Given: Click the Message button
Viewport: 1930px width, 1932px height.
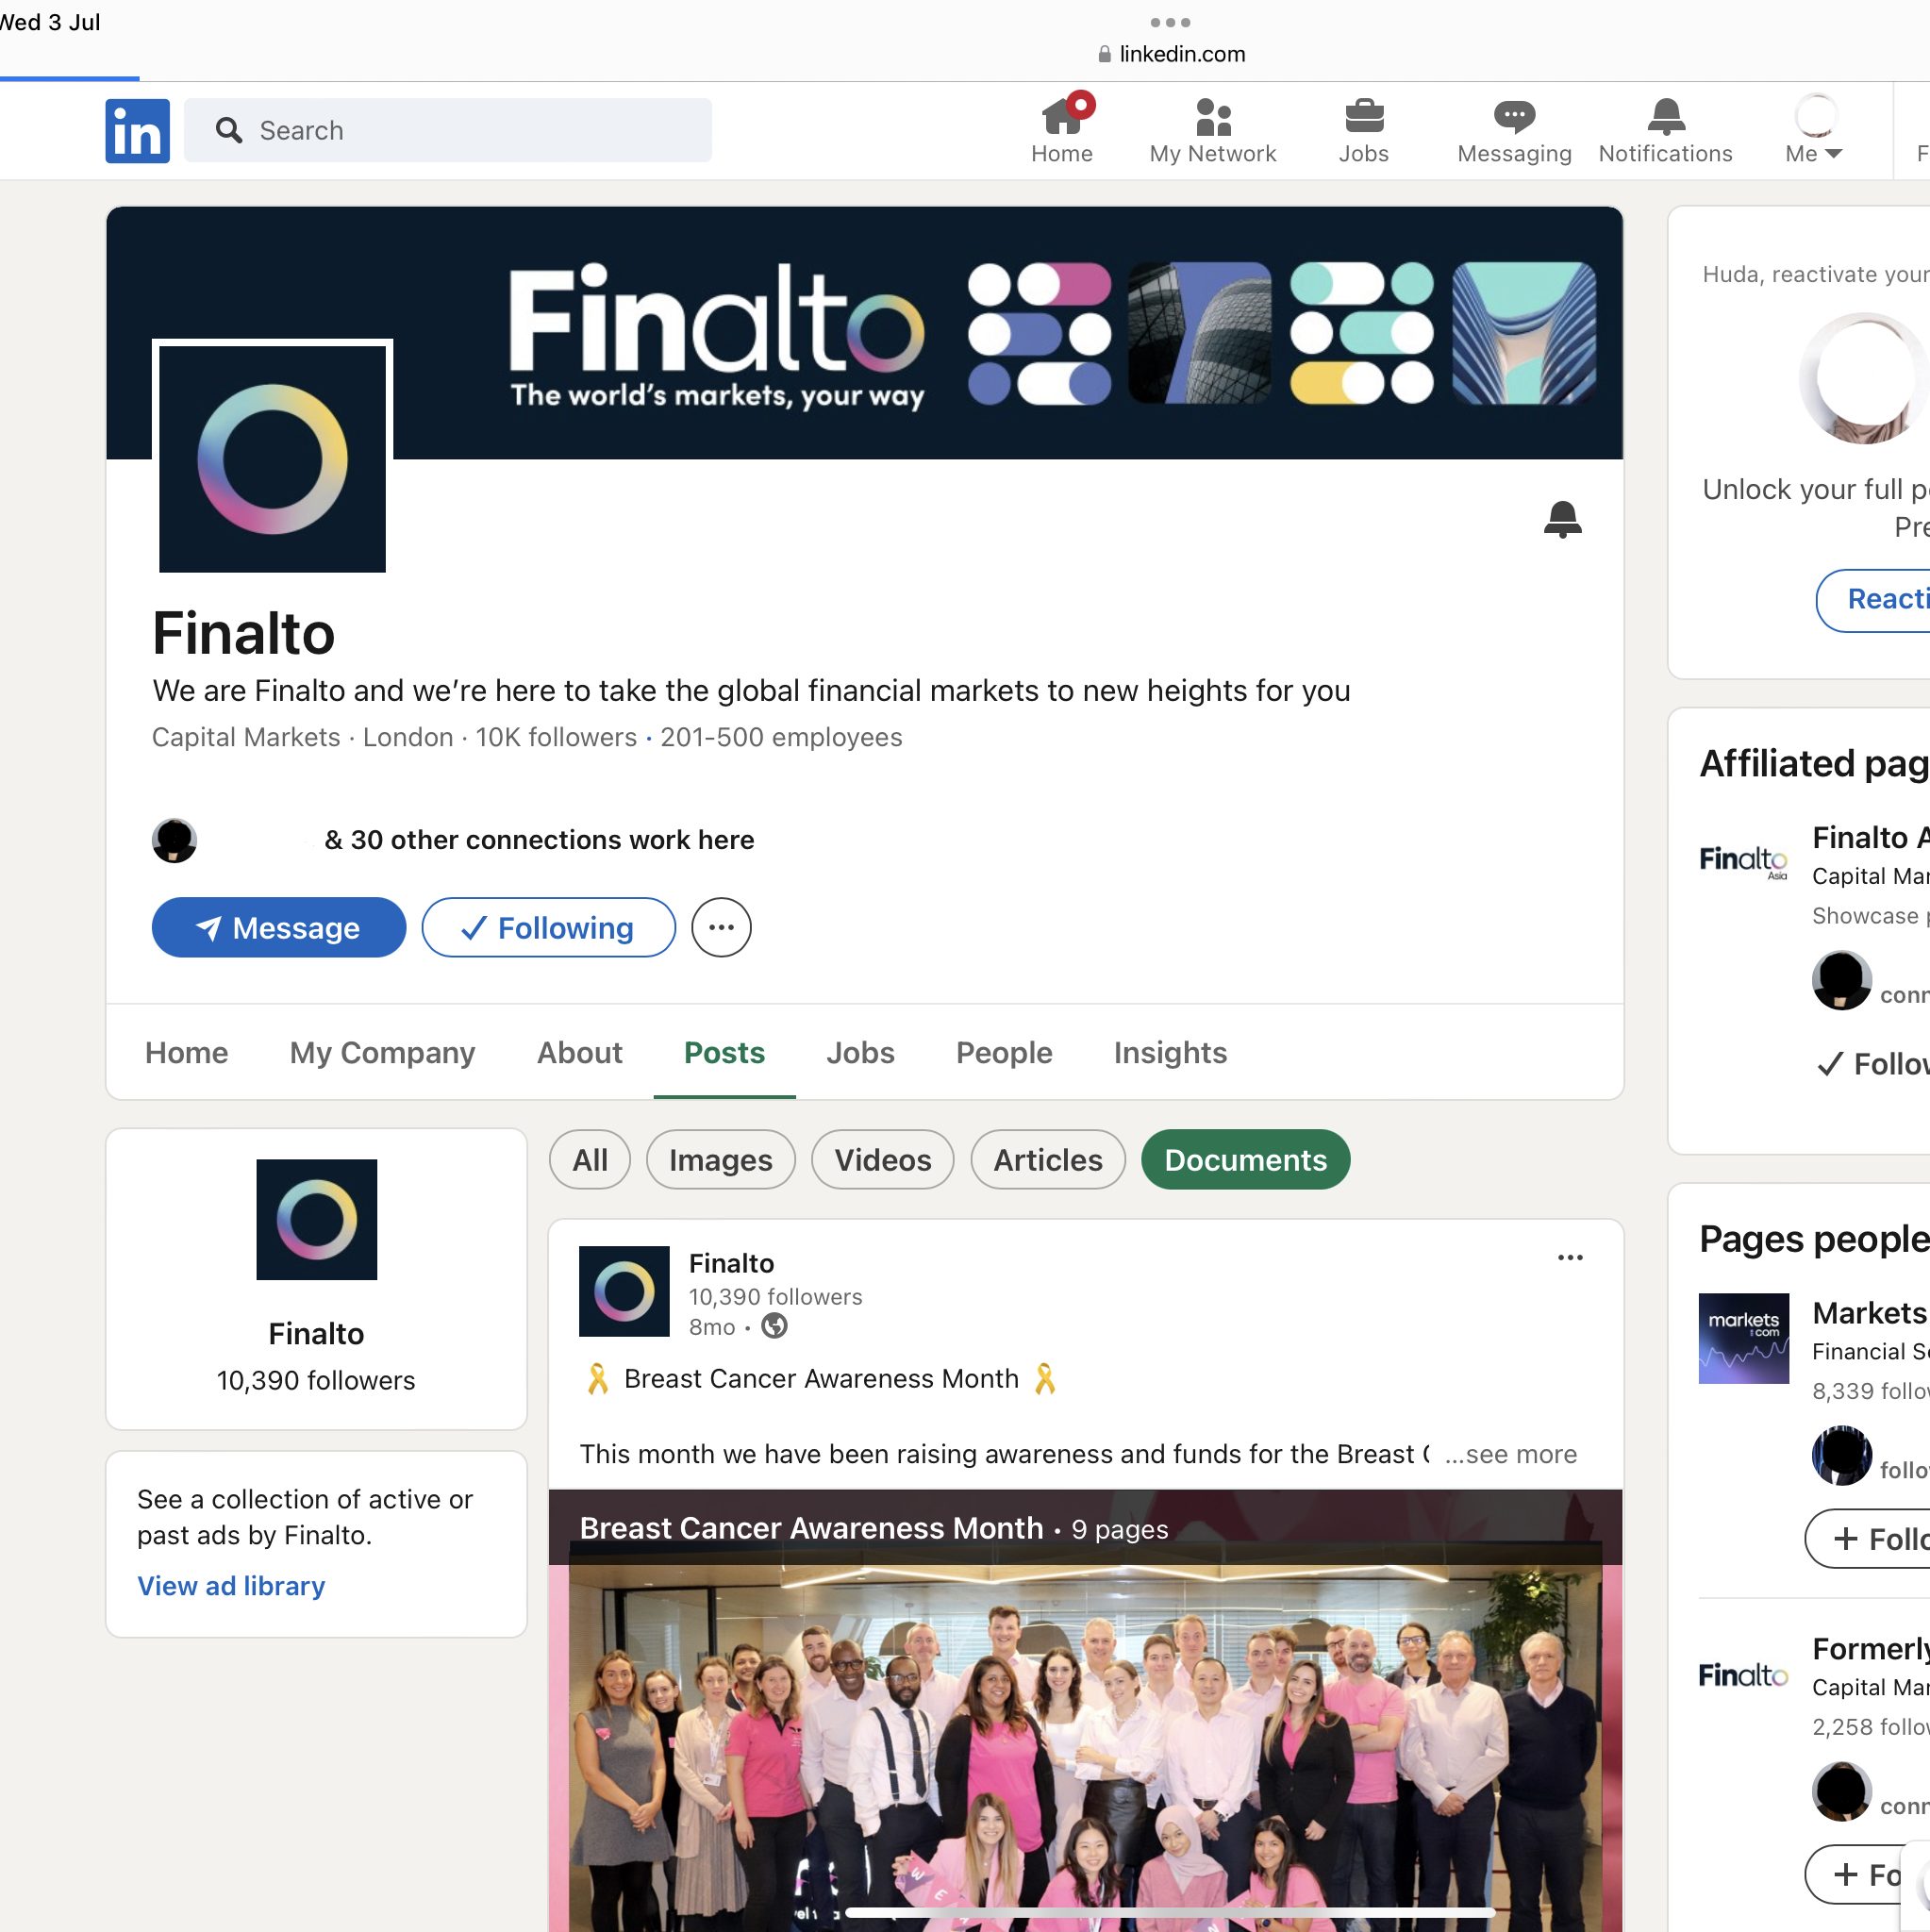Looking at the screenshot, I should (279, 928).
